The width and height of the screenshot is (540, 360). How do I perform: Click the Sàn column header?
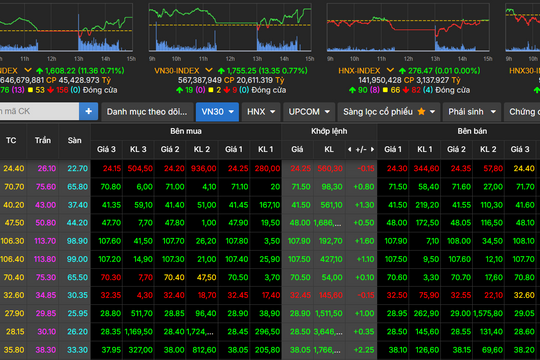[x=74, y=141]
